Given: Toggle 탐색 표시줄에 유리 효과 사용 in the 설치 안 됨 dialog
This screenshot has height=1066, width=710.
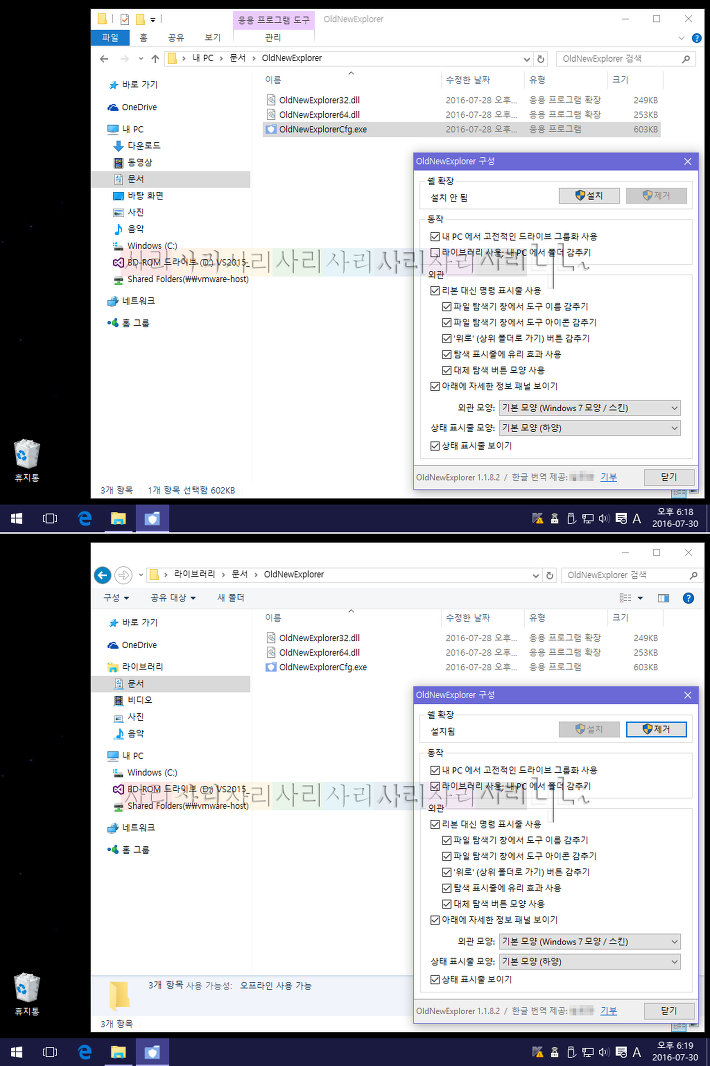Looking at the screenshot, I should click(447, 354).
